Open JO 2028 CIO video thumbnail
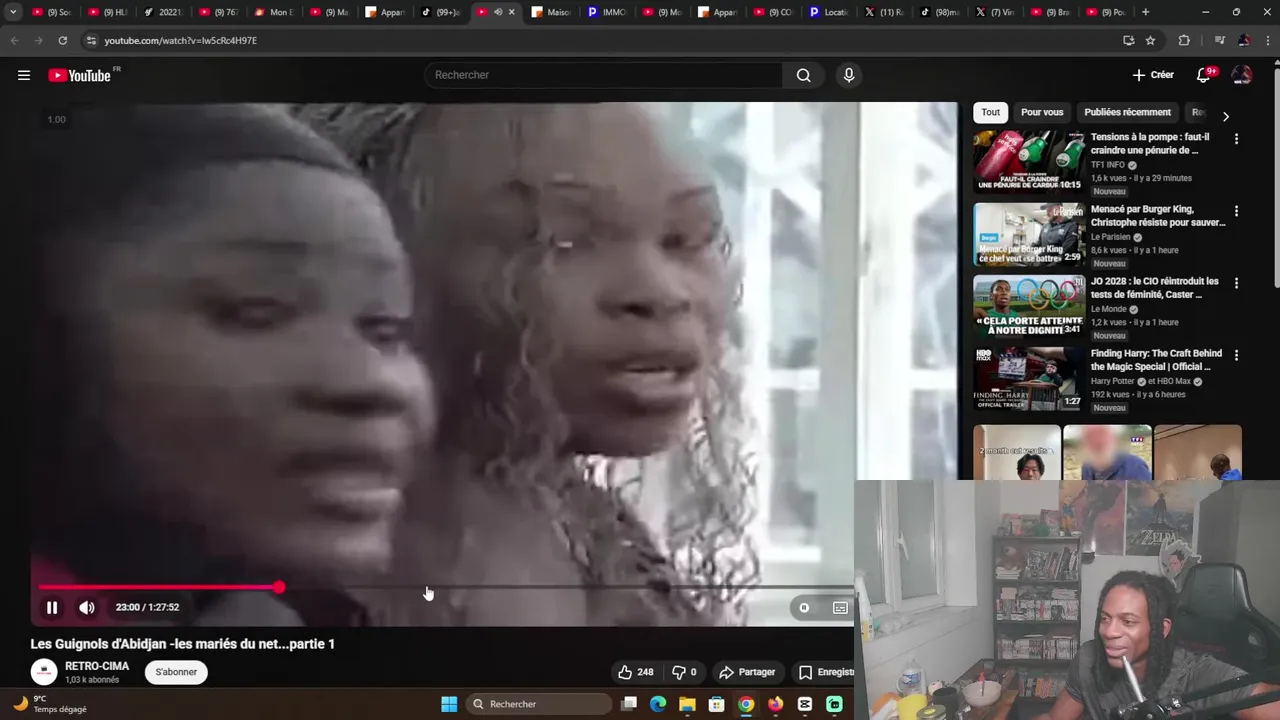The image size is (1280, 720). (x=1029, y=306)
